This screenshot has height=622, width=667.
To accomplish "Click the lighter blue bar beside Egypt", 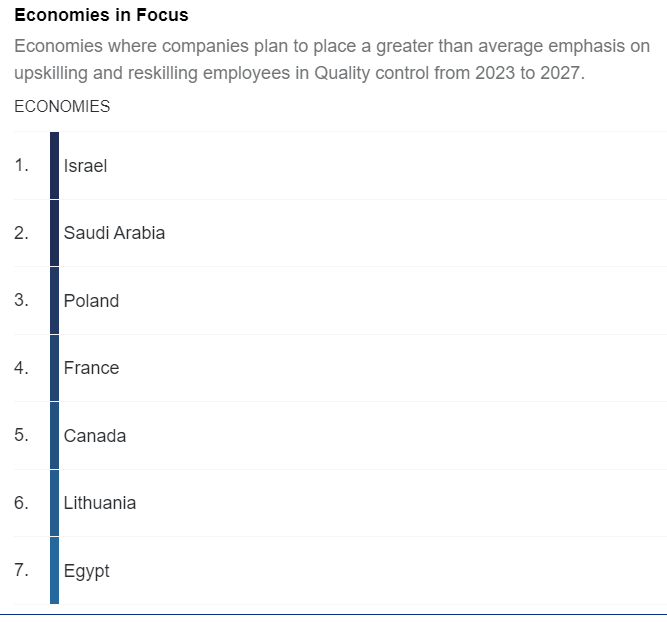I will tap(55, 571).
